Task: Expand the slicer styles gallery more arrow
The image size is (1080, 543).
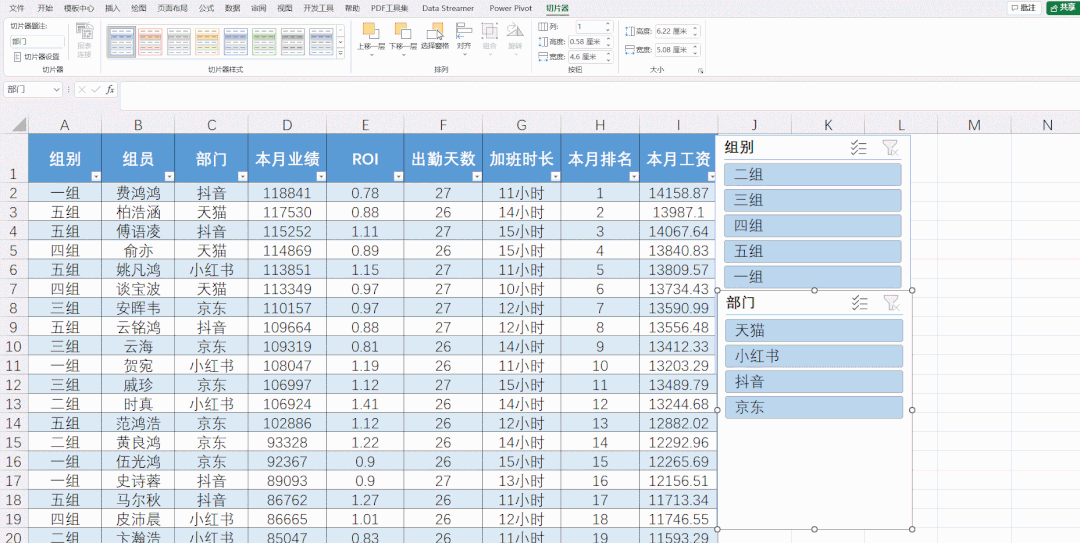Action: [x=340, y=53]
